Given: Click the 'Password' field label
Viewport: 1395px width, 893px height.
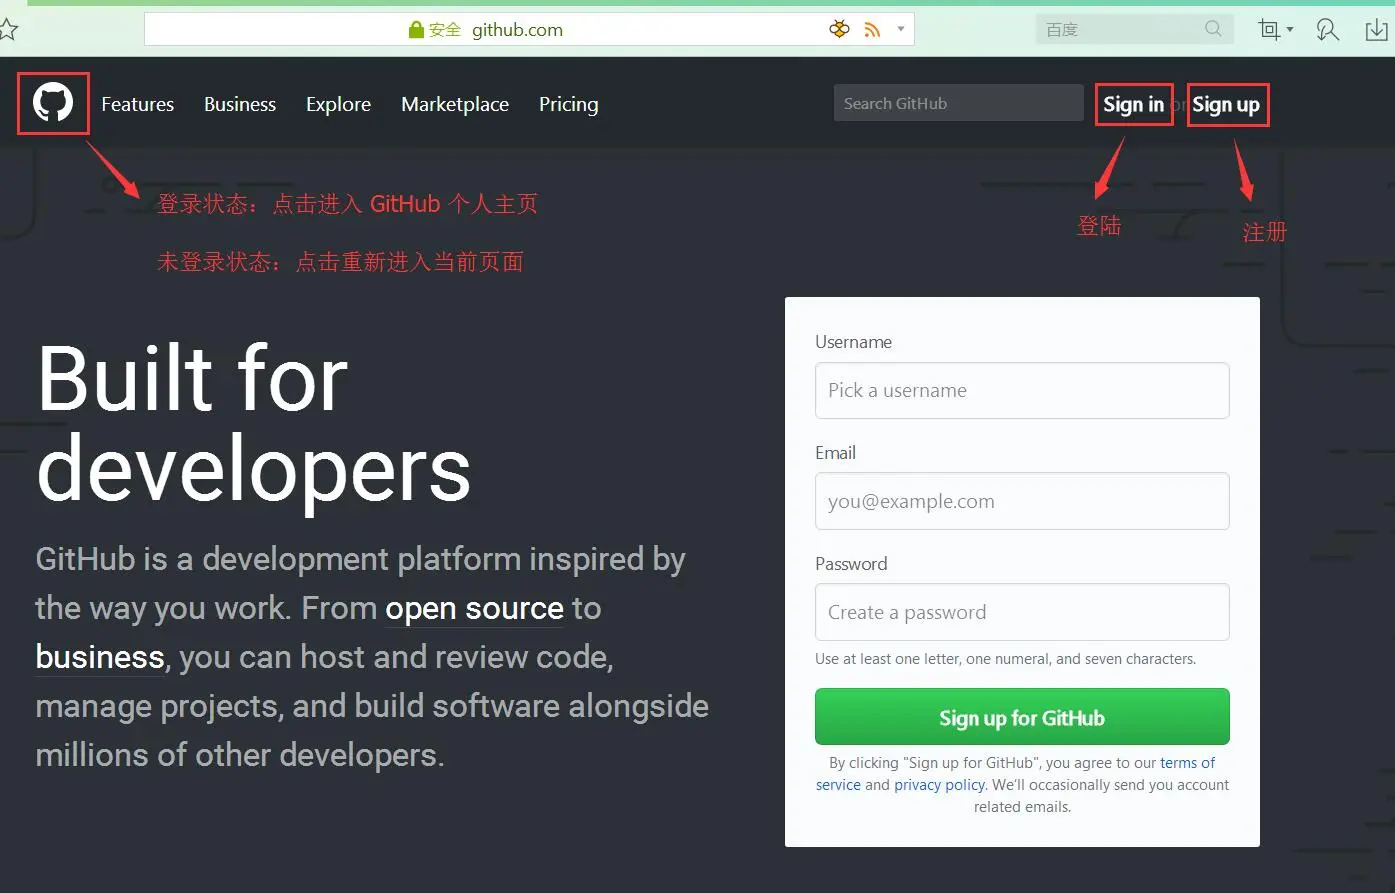Looking at the screenshot, I should (851, 564).
